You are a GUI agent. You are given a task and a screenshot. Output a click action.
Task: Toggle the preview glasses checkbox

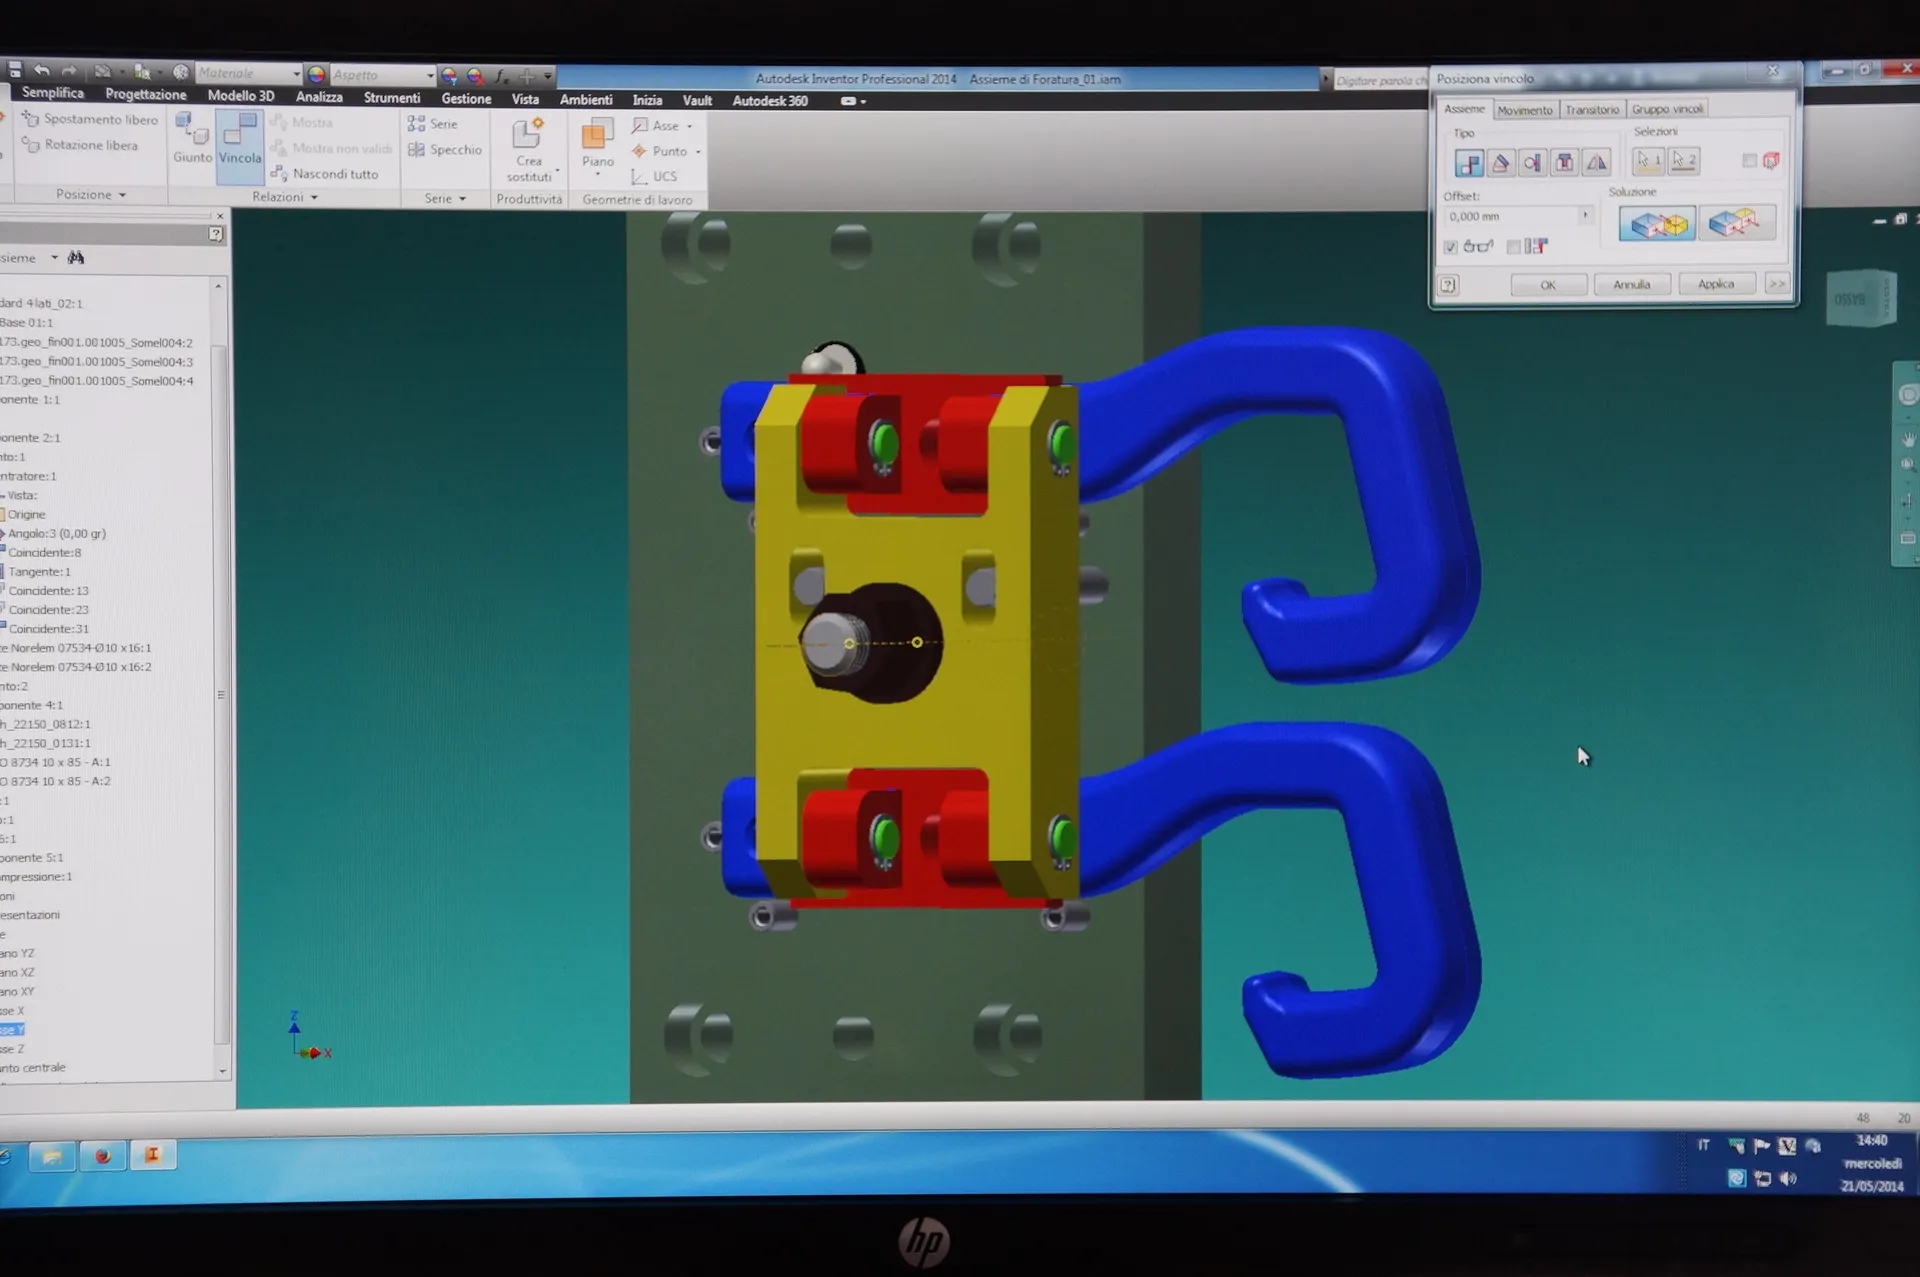tap(1450, 247)
